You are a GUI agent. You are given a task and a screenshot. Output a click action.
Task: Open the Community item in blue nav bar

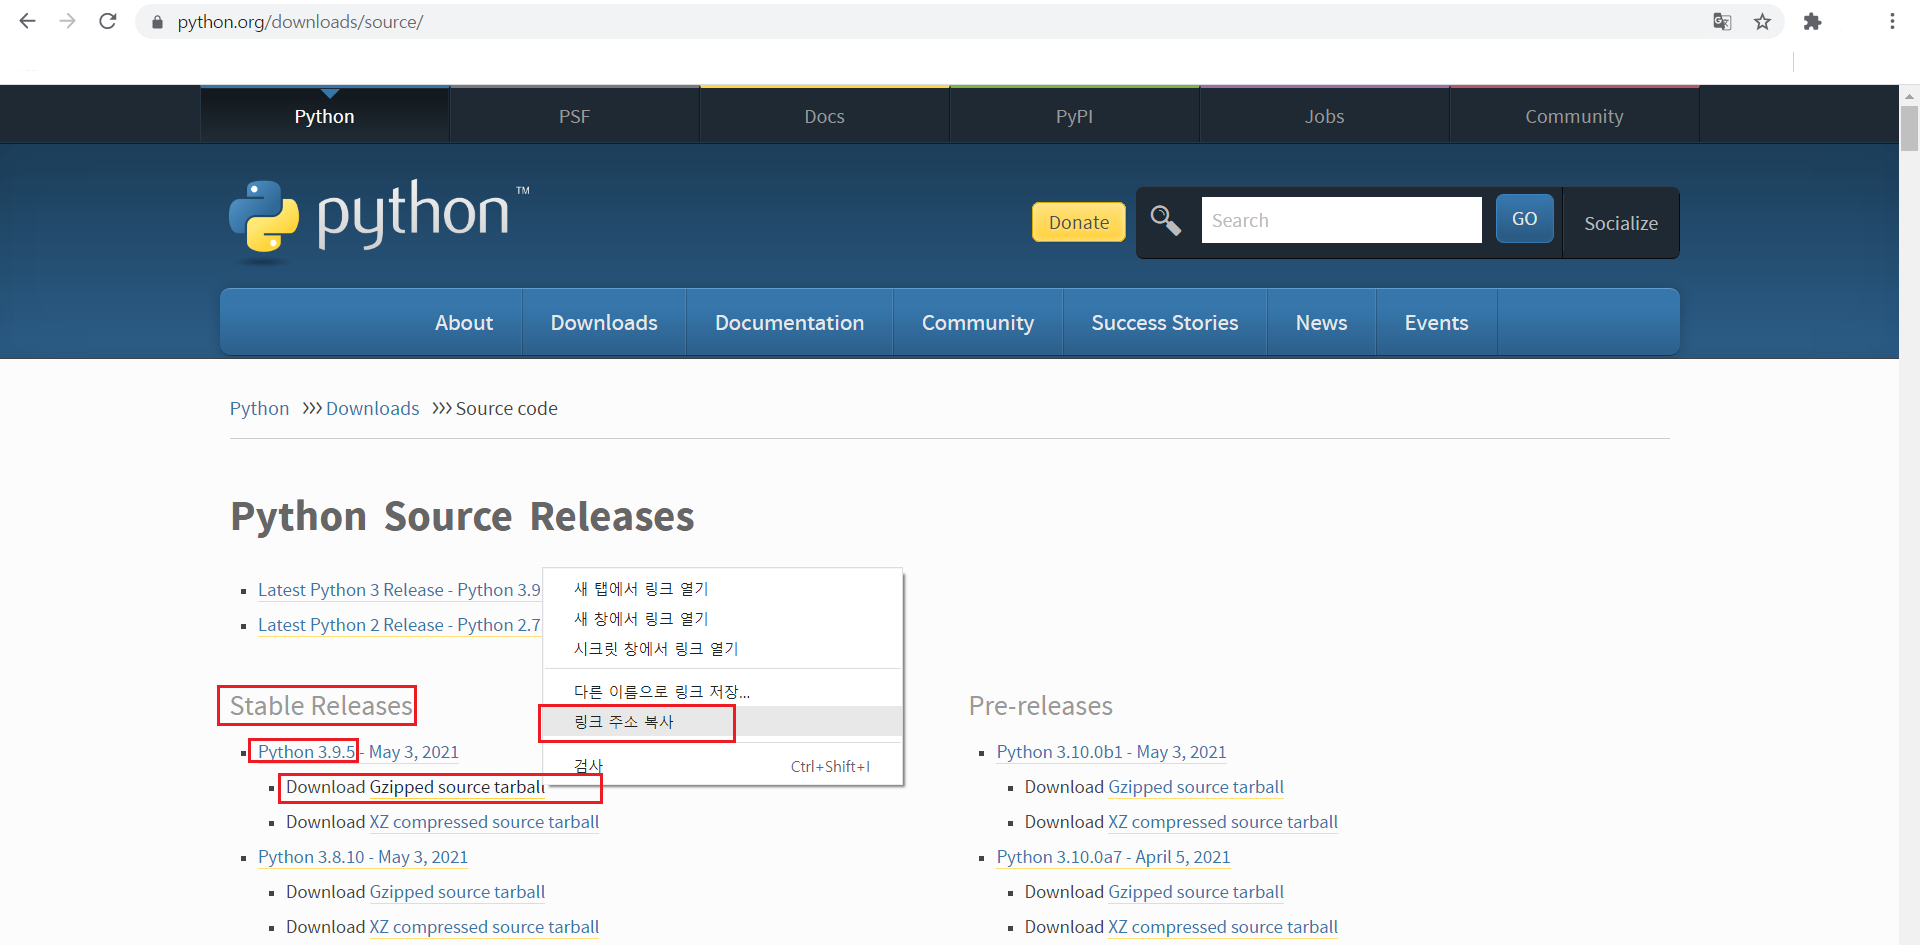tap(978, 322)
